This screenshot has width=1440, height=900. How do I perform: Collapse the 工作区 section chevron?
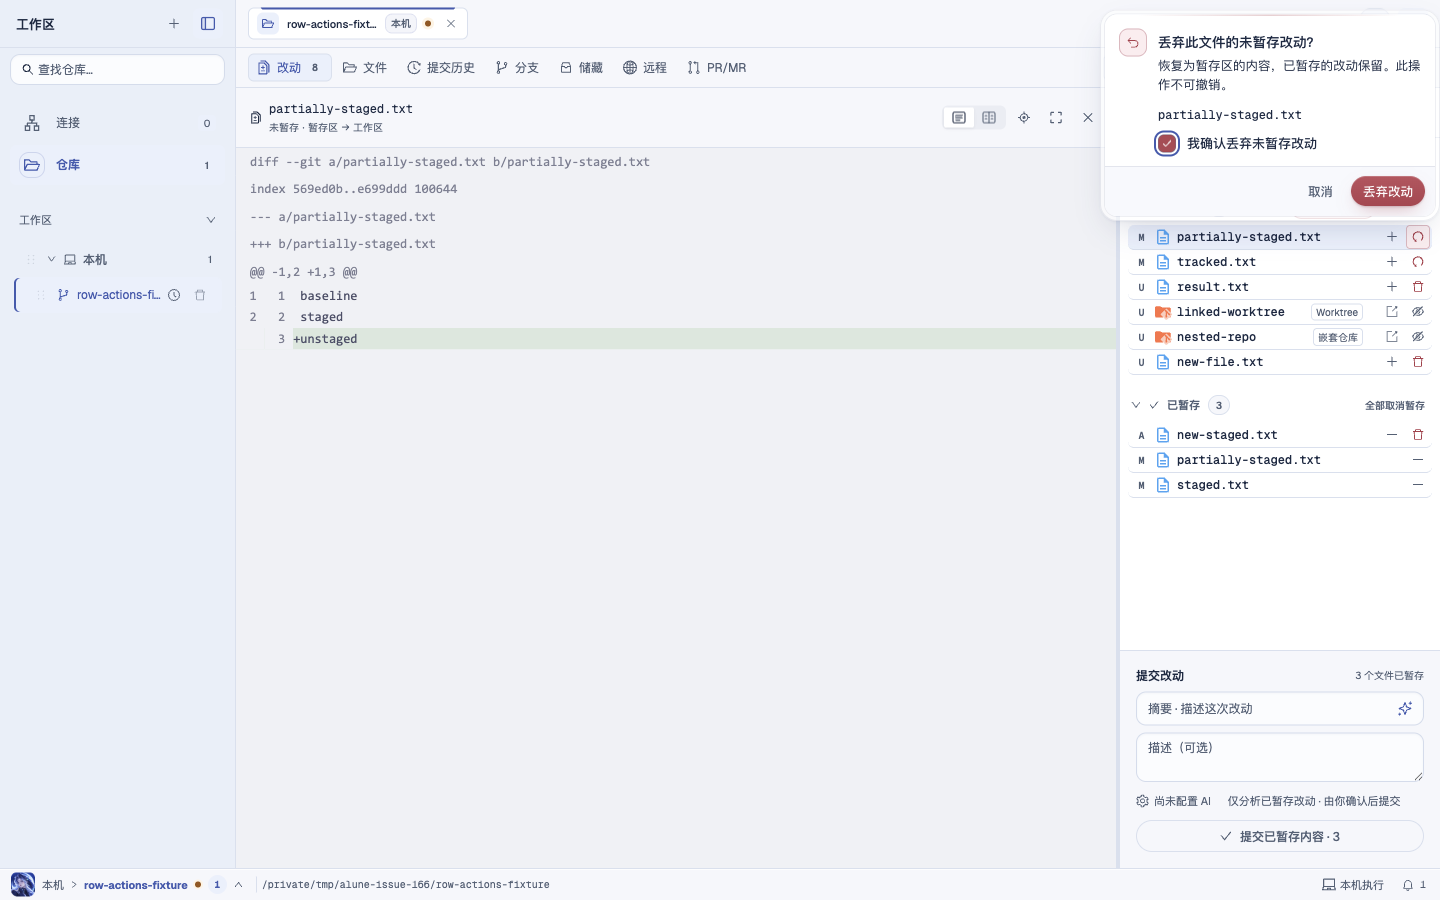[x=210, y=220]
